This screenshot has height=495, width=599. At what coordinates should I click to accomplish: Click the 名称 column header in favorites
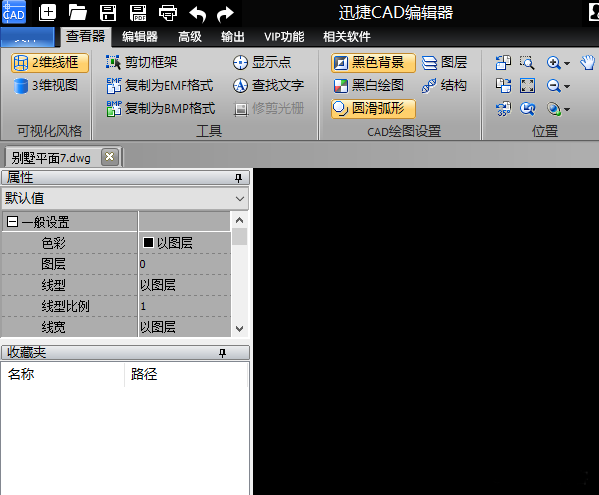[63, 374]
